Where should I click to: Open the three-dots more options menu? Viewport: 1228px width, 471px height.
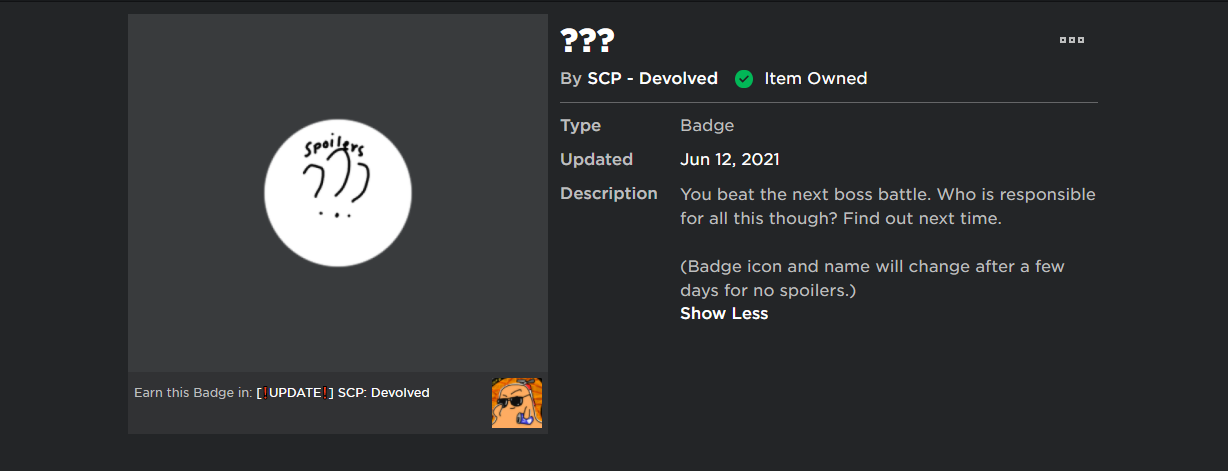pyautogui.click(x=1071, y=41)
